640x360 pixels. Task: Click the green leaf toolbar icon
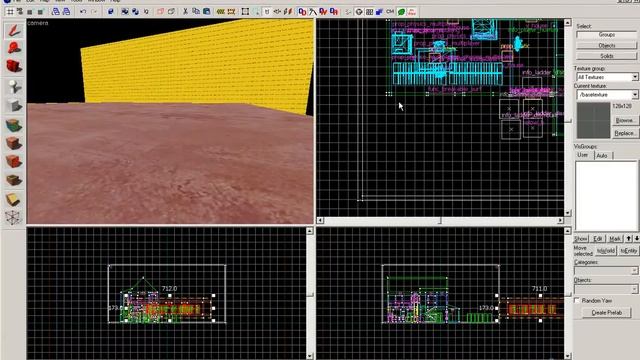point(401,12)
